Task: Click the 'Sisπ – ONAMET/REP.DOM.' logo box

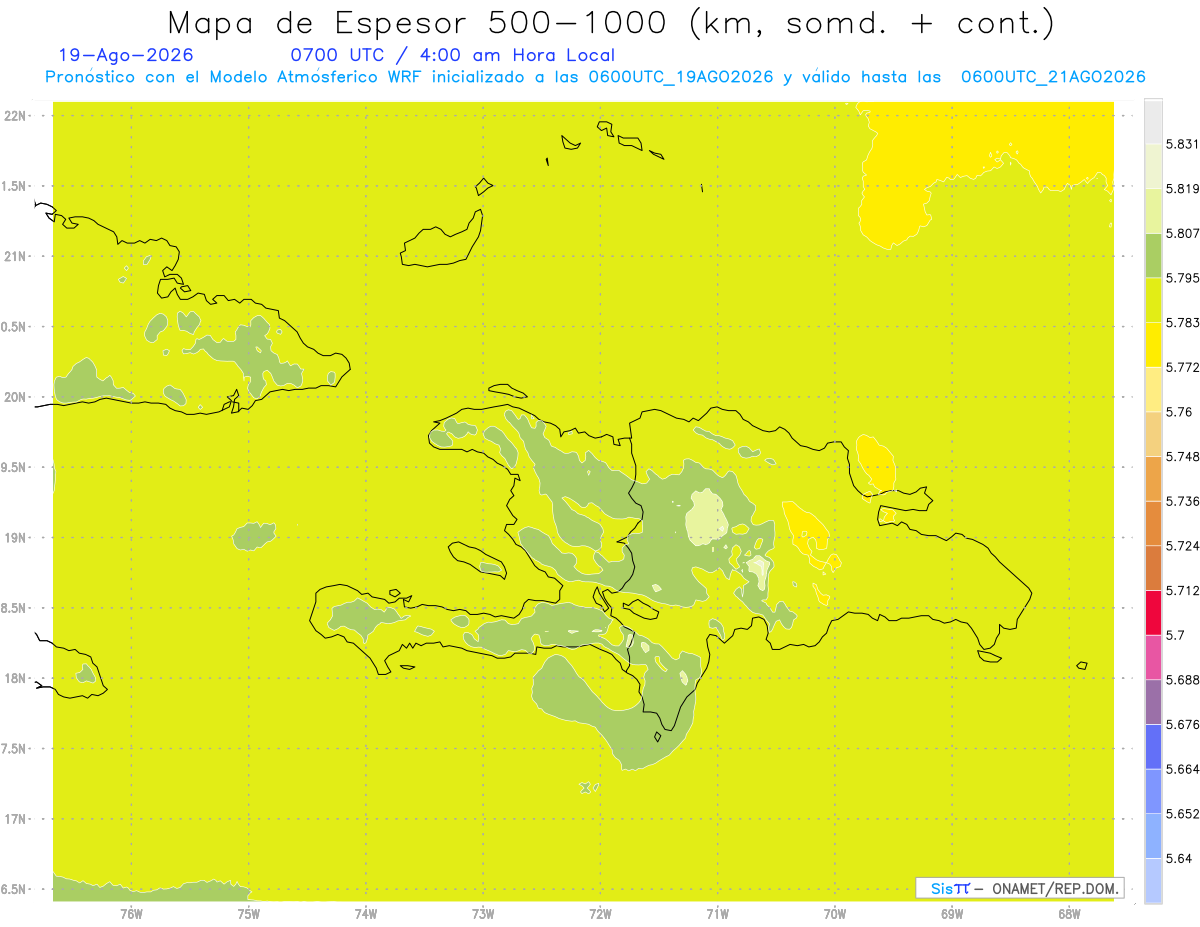Action: coord(1020,888)
